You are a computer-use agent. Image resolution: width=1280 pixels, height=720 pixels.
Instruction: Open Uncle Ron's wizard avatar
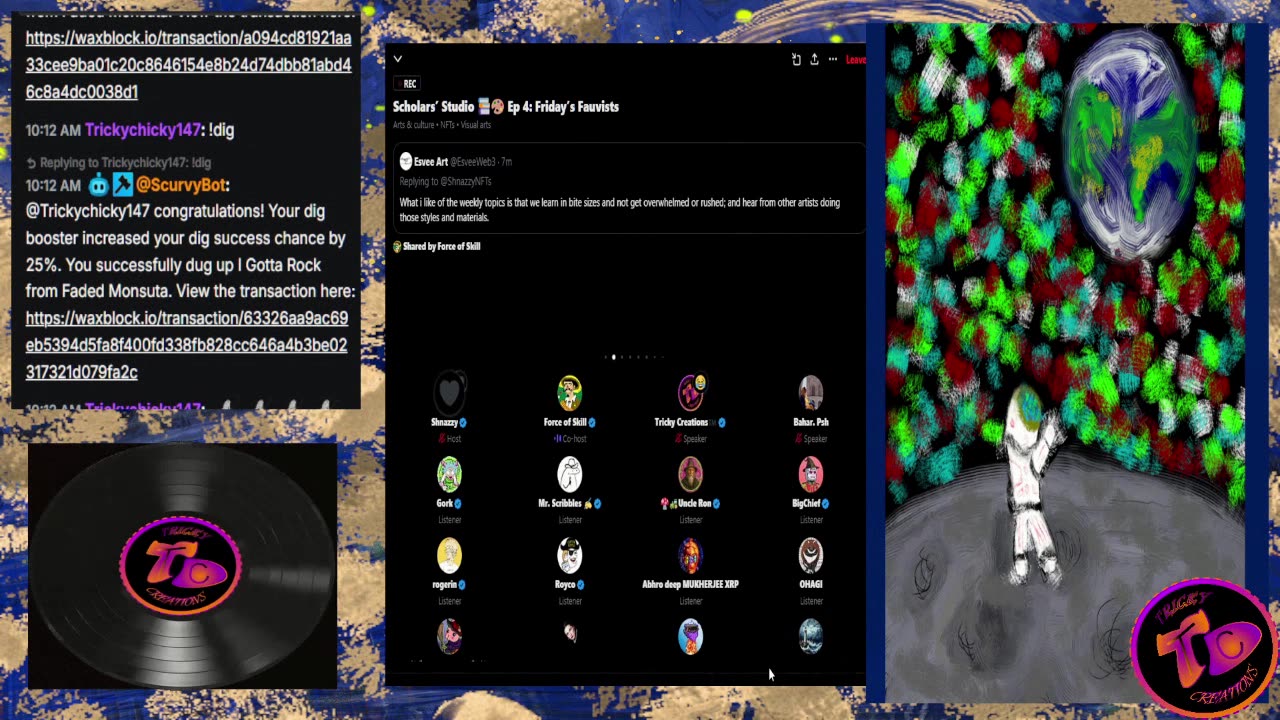[690, 474]
